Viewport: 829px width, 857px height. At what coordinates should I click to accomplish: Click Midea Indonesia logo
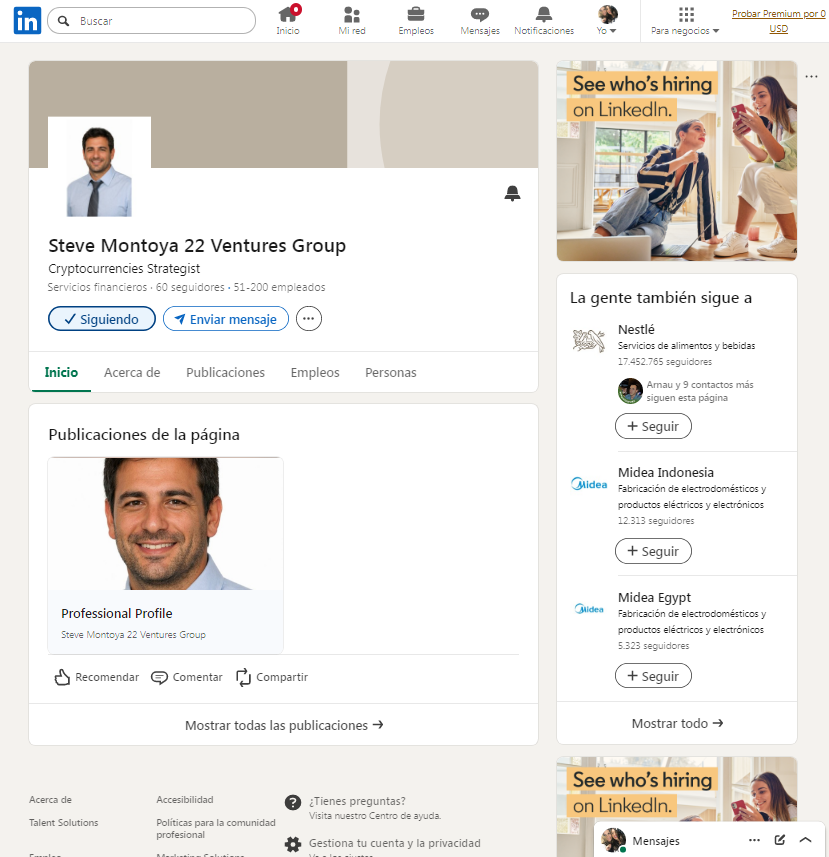[x=589, y=484]
